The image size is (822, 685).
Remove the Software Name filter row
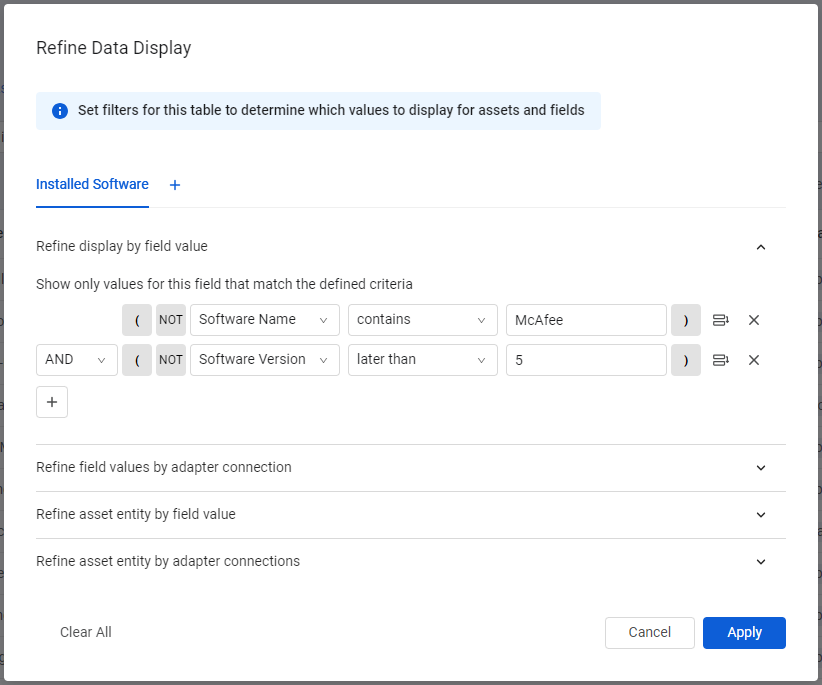(754, 320)
